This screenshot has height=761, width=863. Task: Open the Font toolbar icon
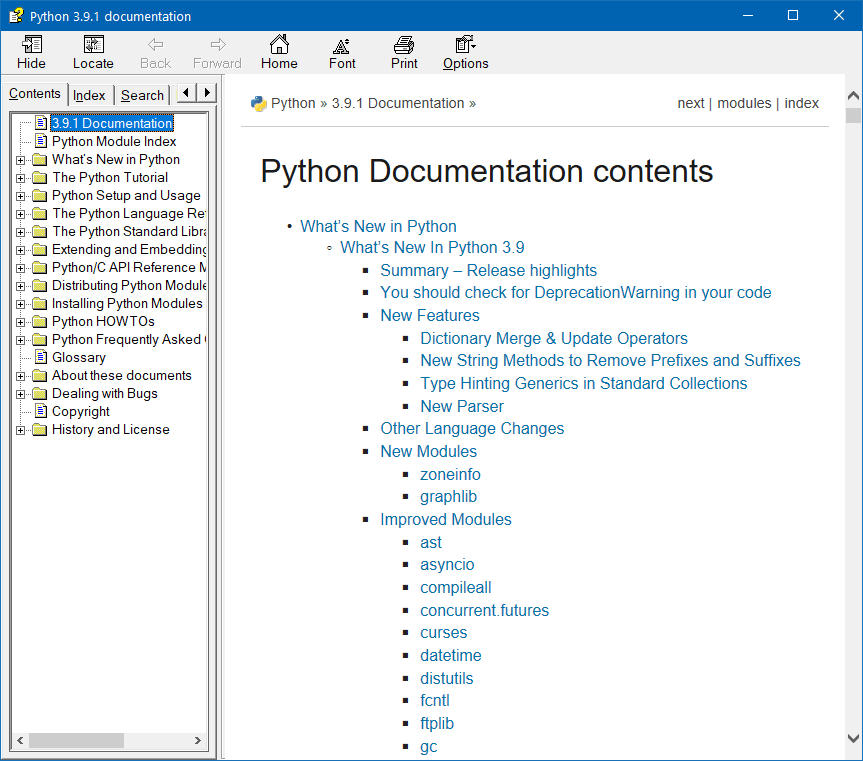[x=342, y=45]
